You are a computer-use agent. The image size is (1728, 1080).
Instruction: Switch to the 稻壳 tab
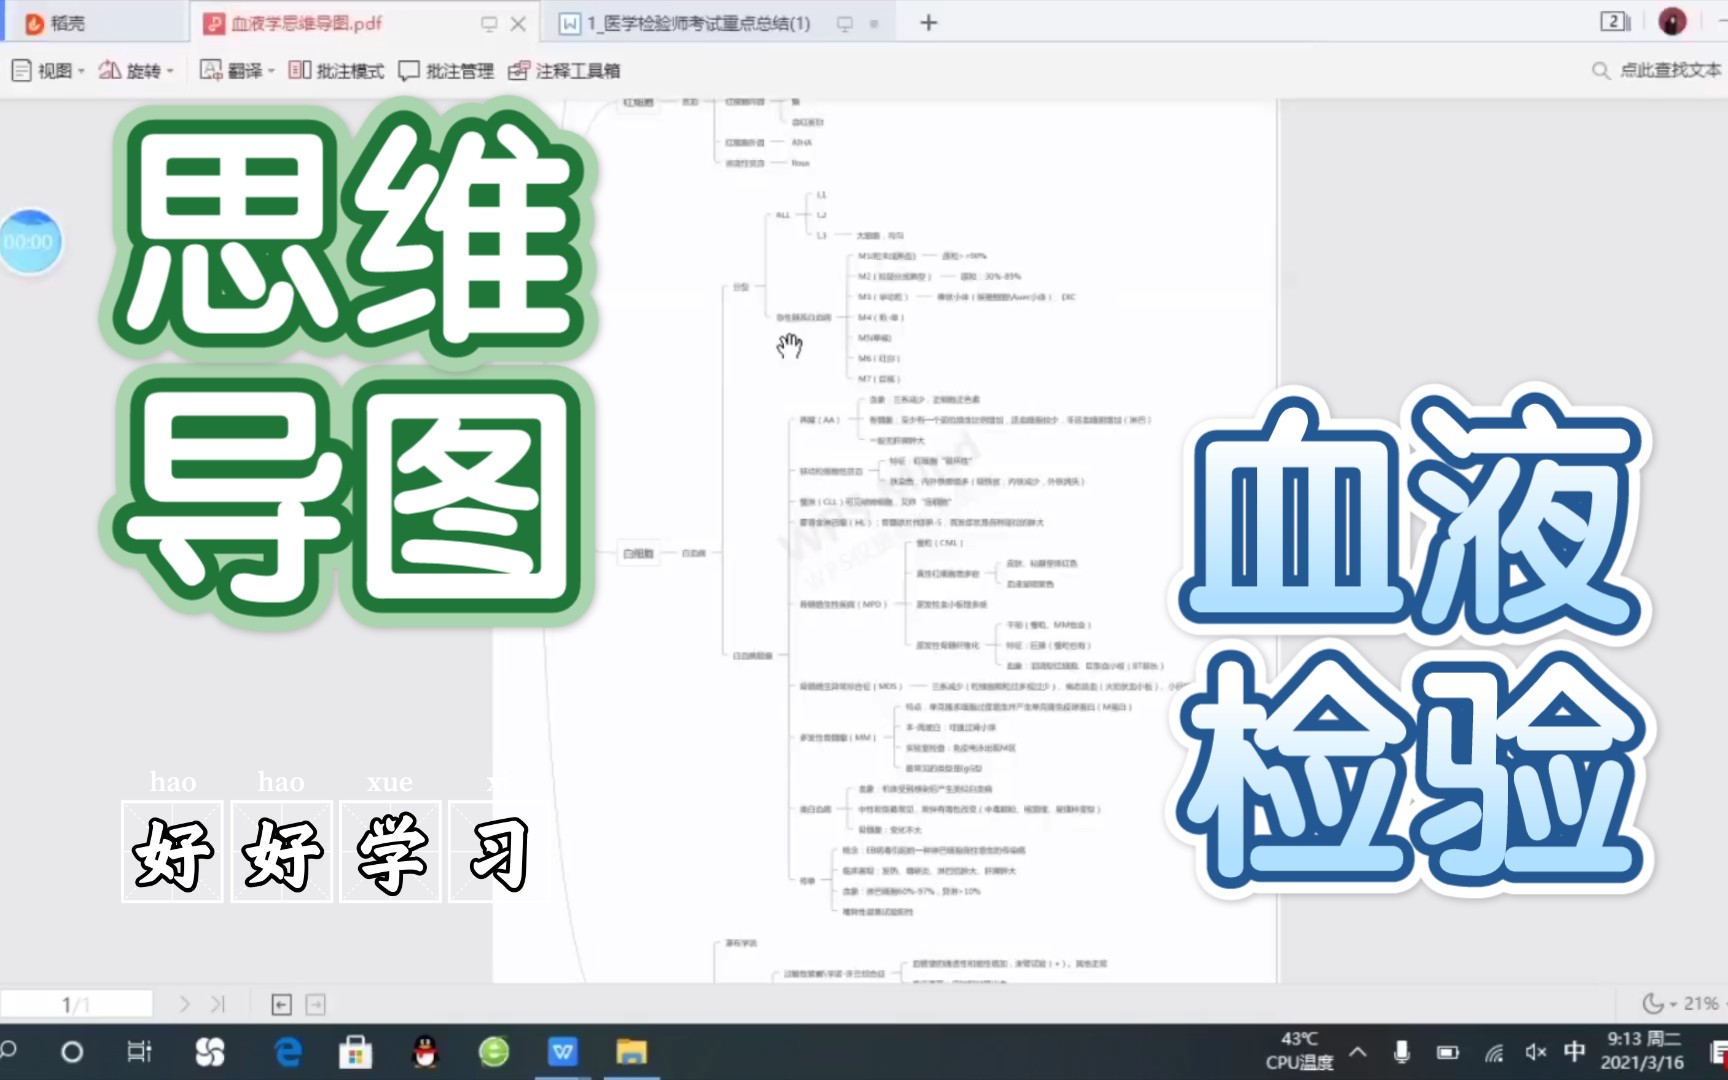[55, 23]
